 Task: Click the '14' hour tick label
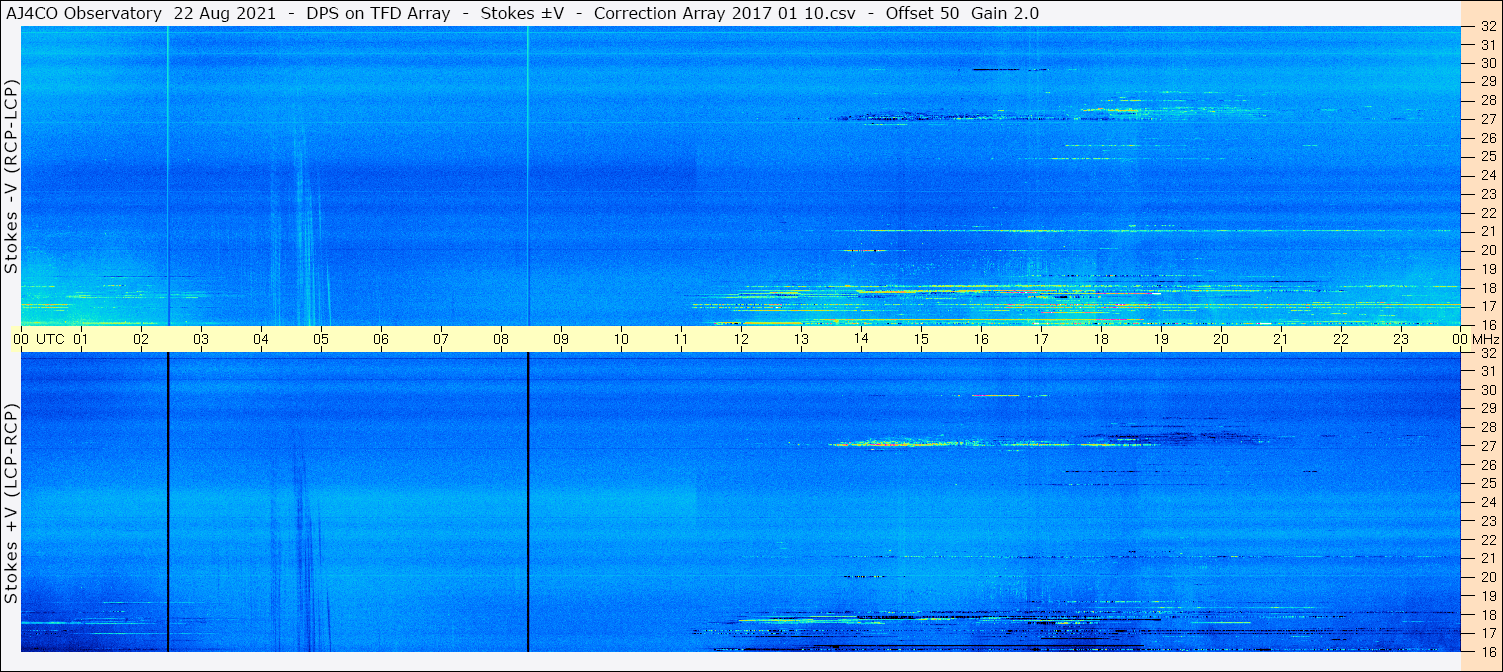861,339
